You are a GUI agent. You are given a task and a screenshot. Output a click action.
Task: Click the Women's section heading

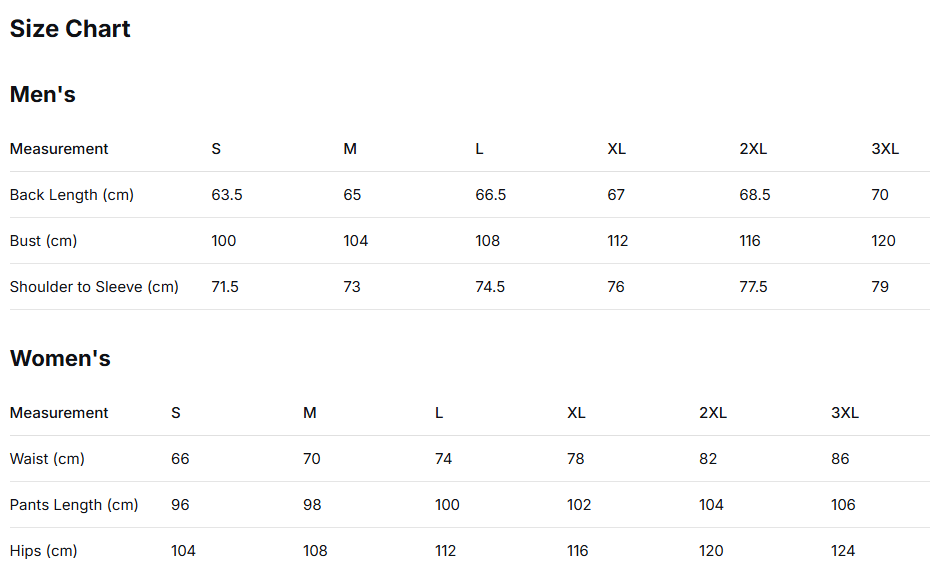60,359
